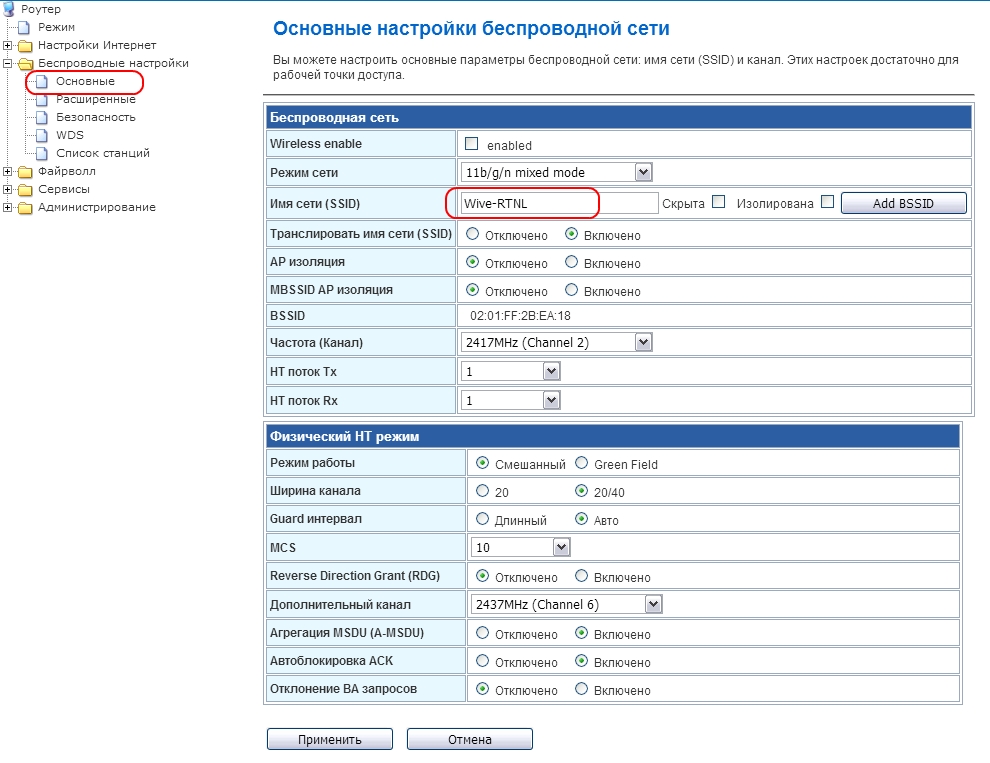Enable the Wireless enable checkbox
The height and width of the screenshot is (763, 990).
click(472, 143)
